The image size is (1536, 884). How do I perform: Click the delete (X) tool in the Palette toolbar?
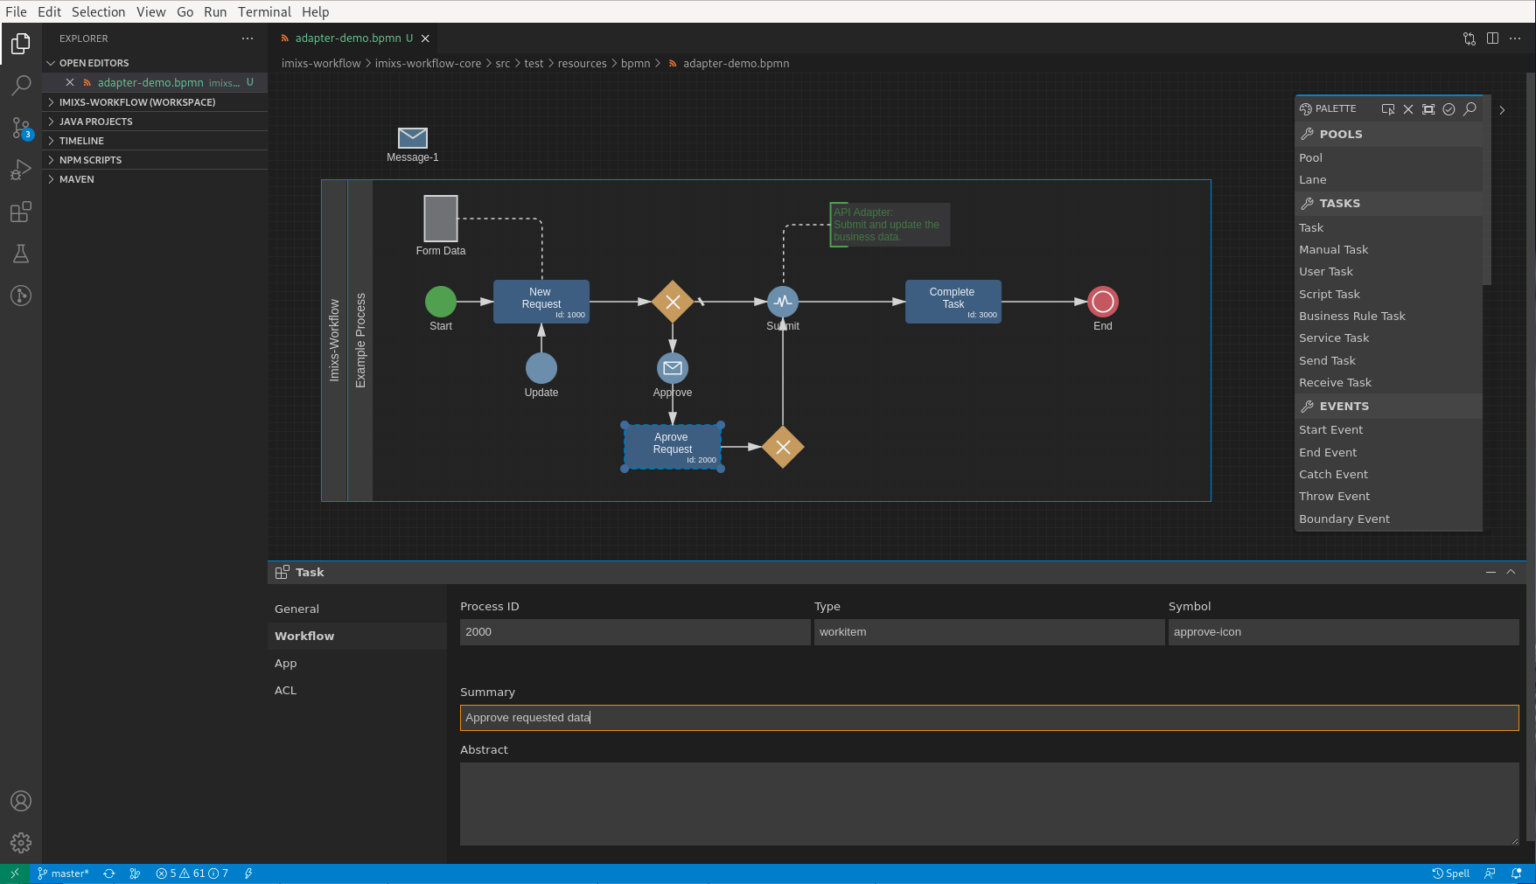click(x=1408, y=109)
